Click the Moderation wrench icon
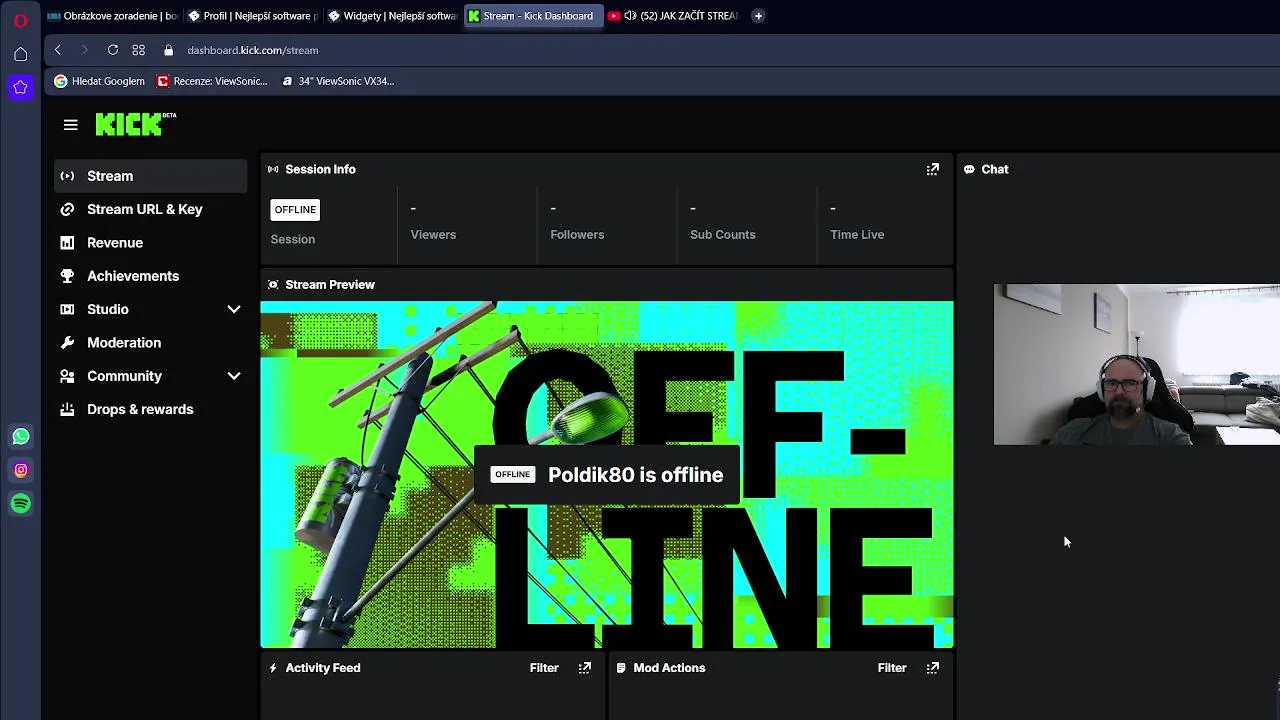Image resolution: width=1280 pixels, height=720 pixels. 67,343
